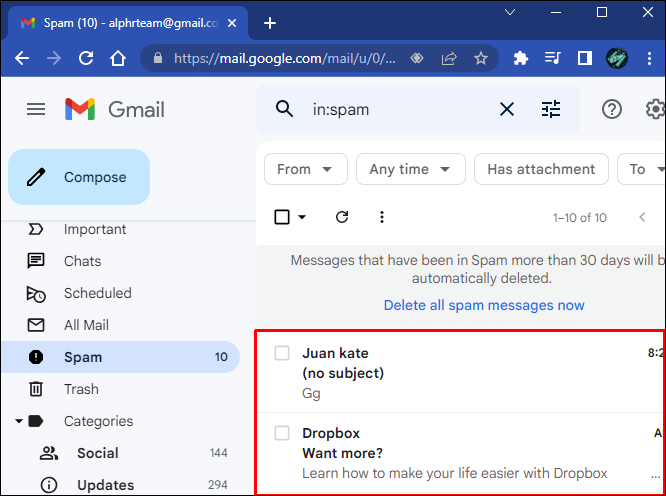Screen dimensions: 666x496
Task: Open a new browser tab
Action: coord(270,23)
